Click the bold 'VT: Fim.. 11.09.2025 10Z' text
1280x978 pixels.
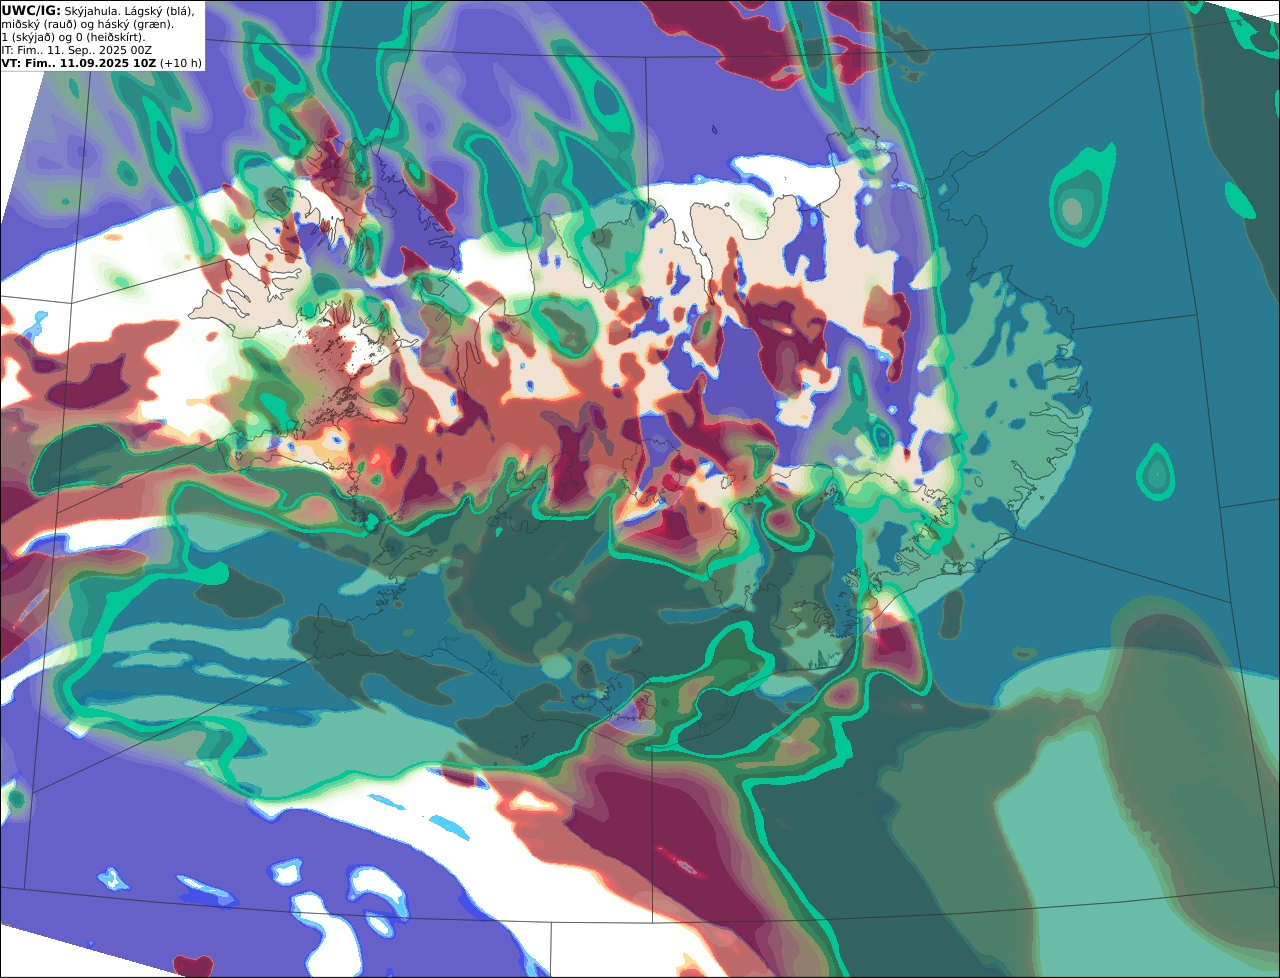point(79,63)
